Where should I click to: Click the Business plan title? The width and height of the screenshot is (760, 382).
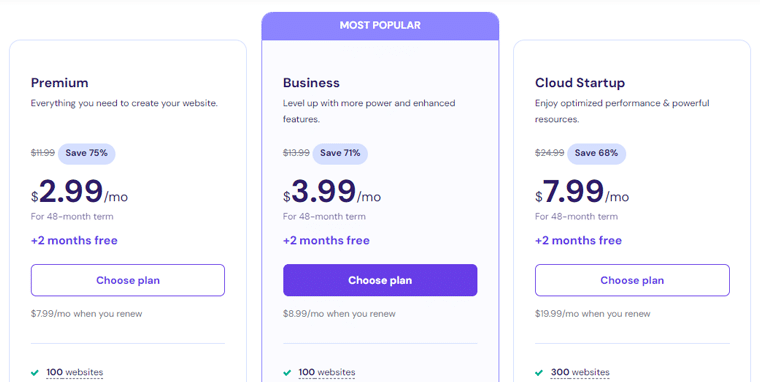[x=311, y=83]
